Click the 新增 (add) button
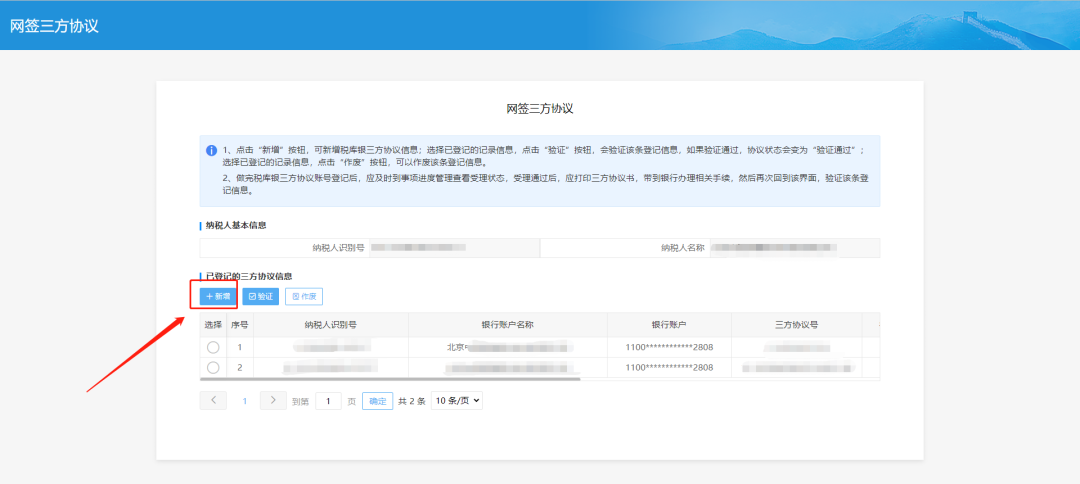 coord(217,296)
